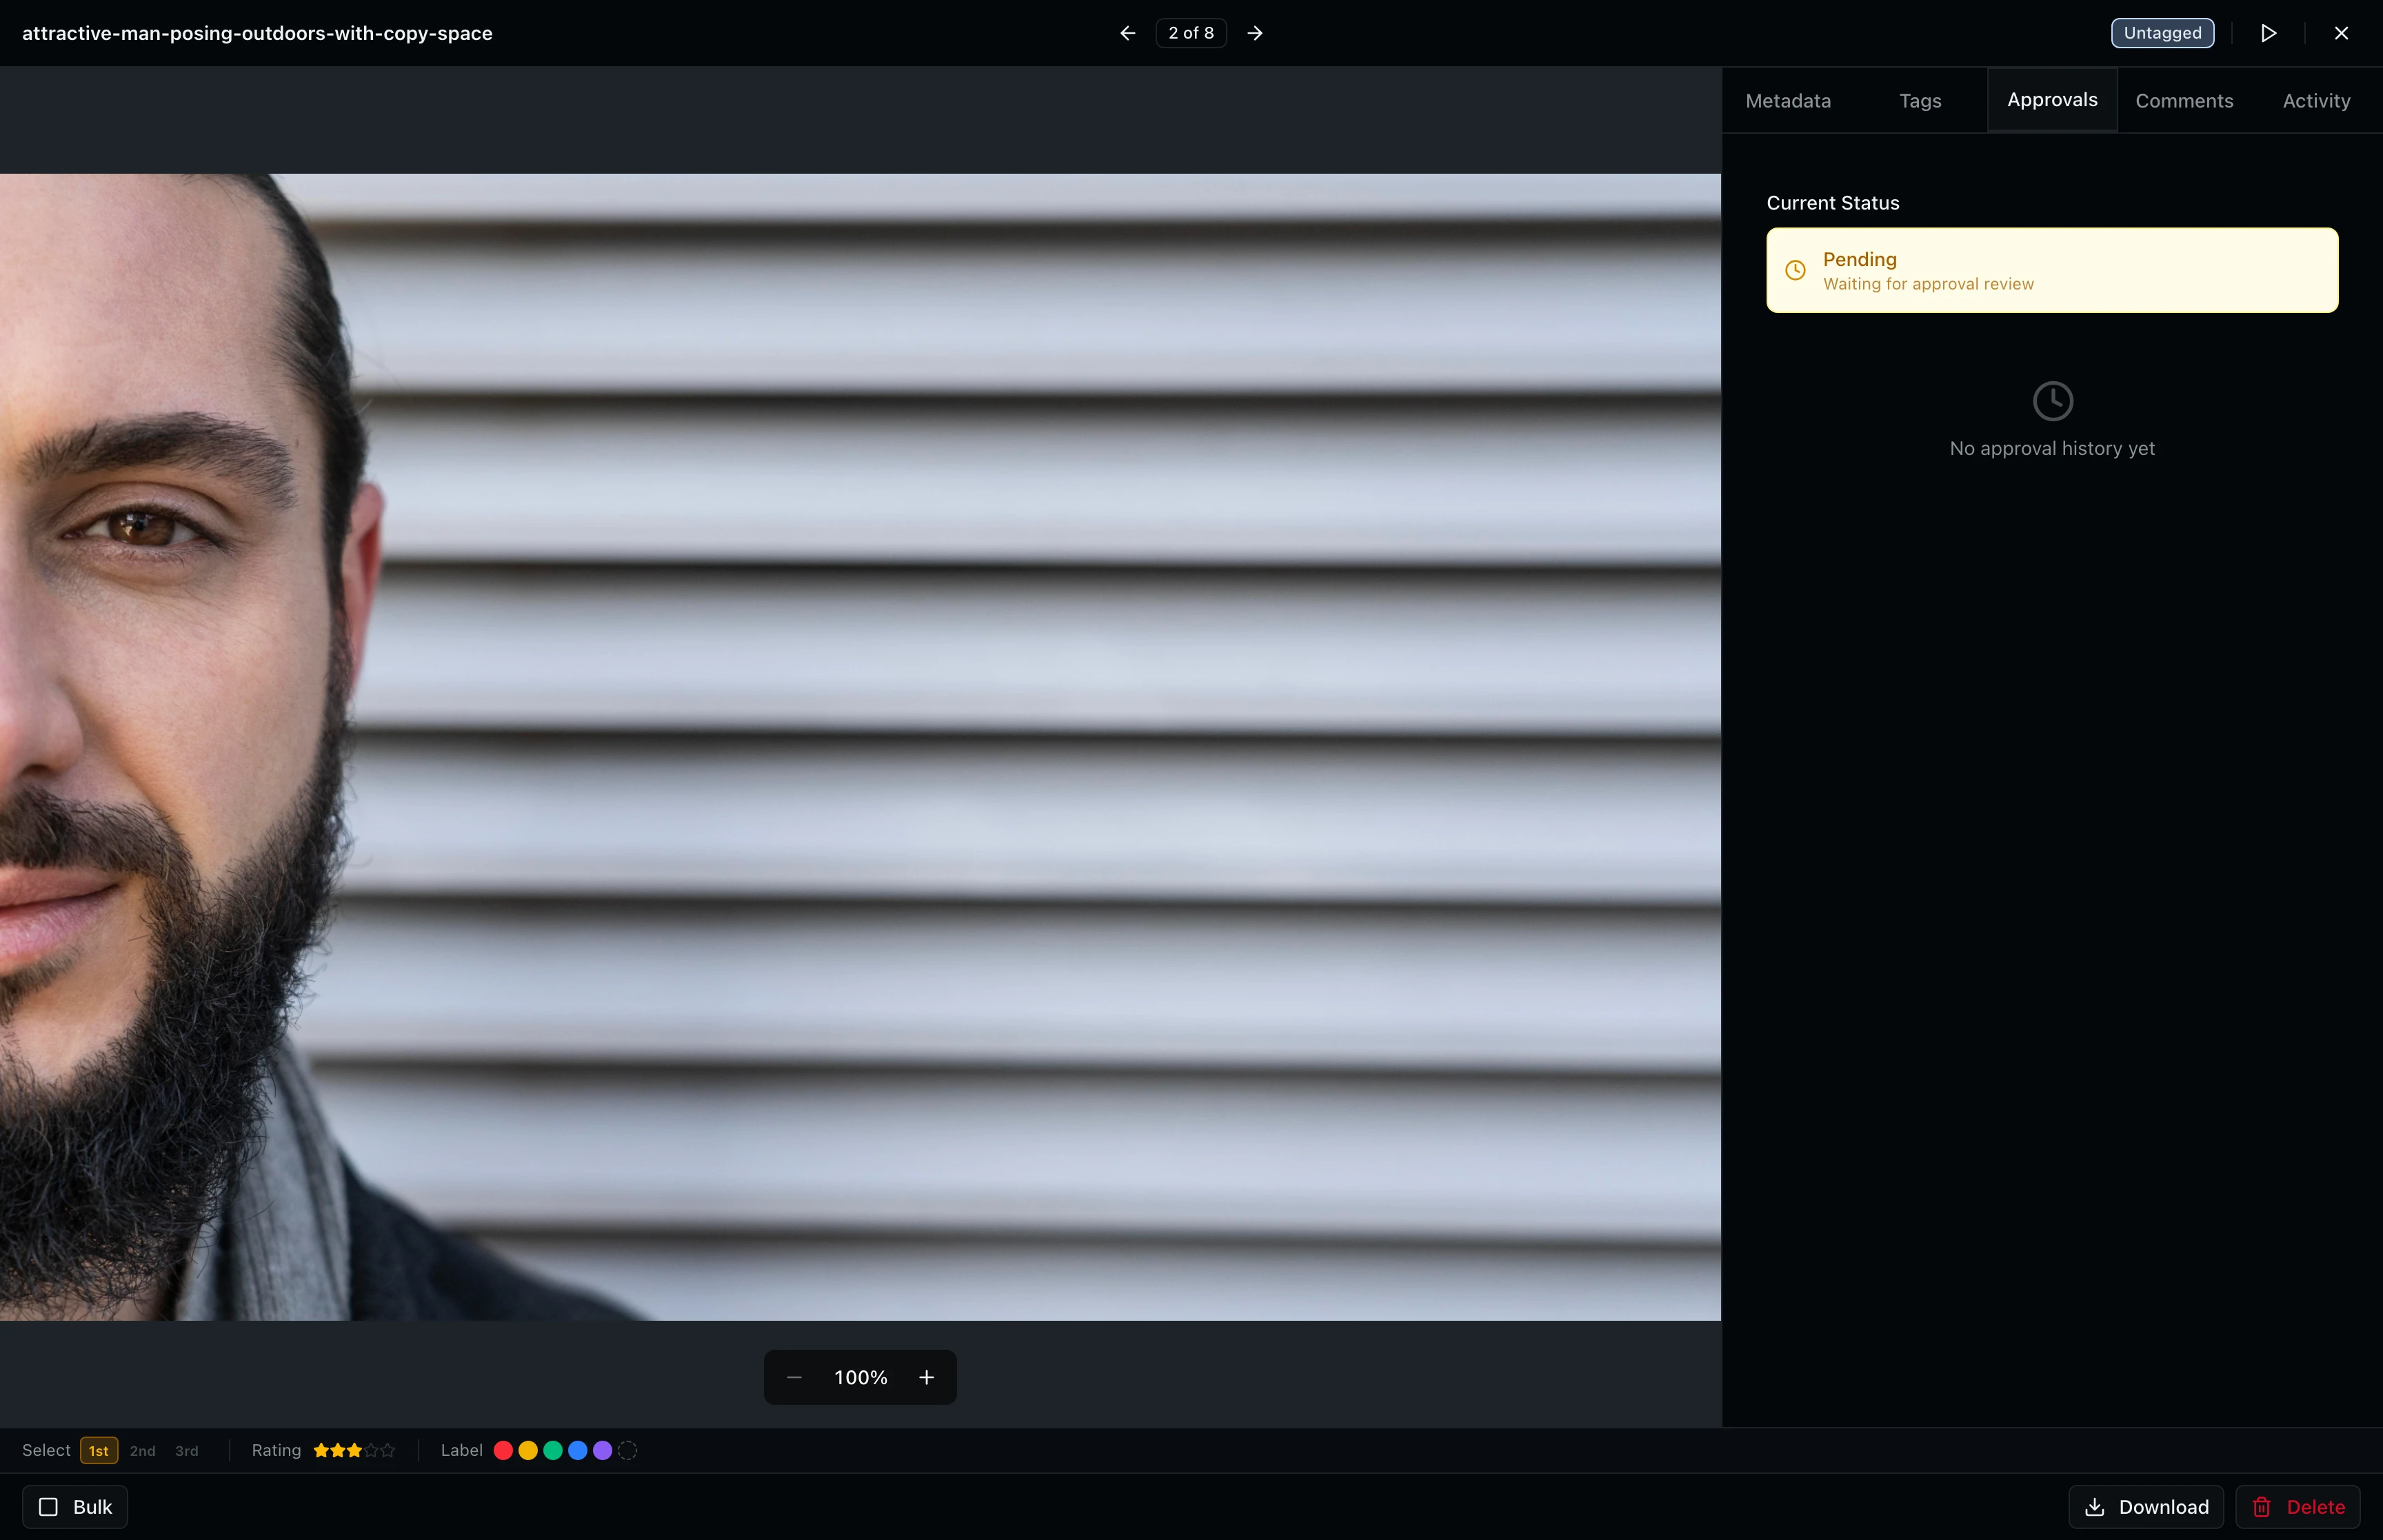
Task: Go to the previous image arrow
Action: click(x=1127, y=33)
